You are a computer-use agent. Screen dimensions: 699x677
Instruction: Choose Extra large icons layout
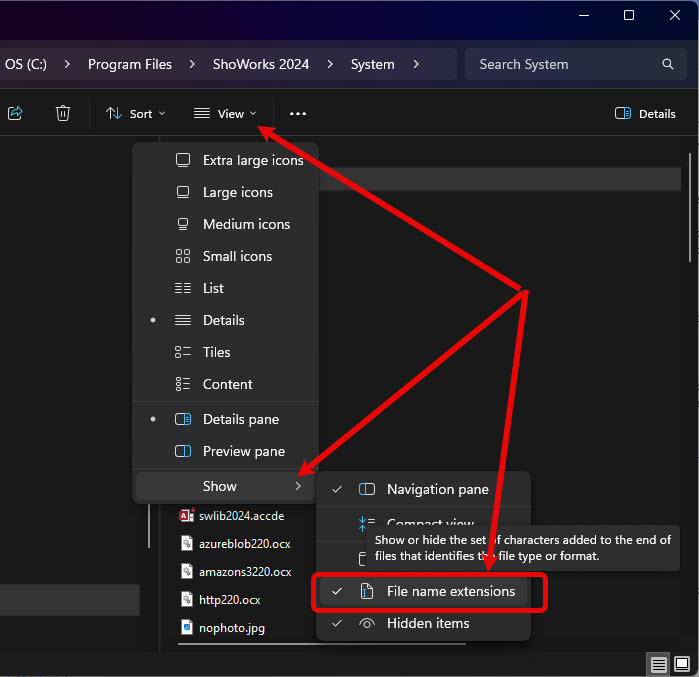pyautogui.click(x=252, y=160)
